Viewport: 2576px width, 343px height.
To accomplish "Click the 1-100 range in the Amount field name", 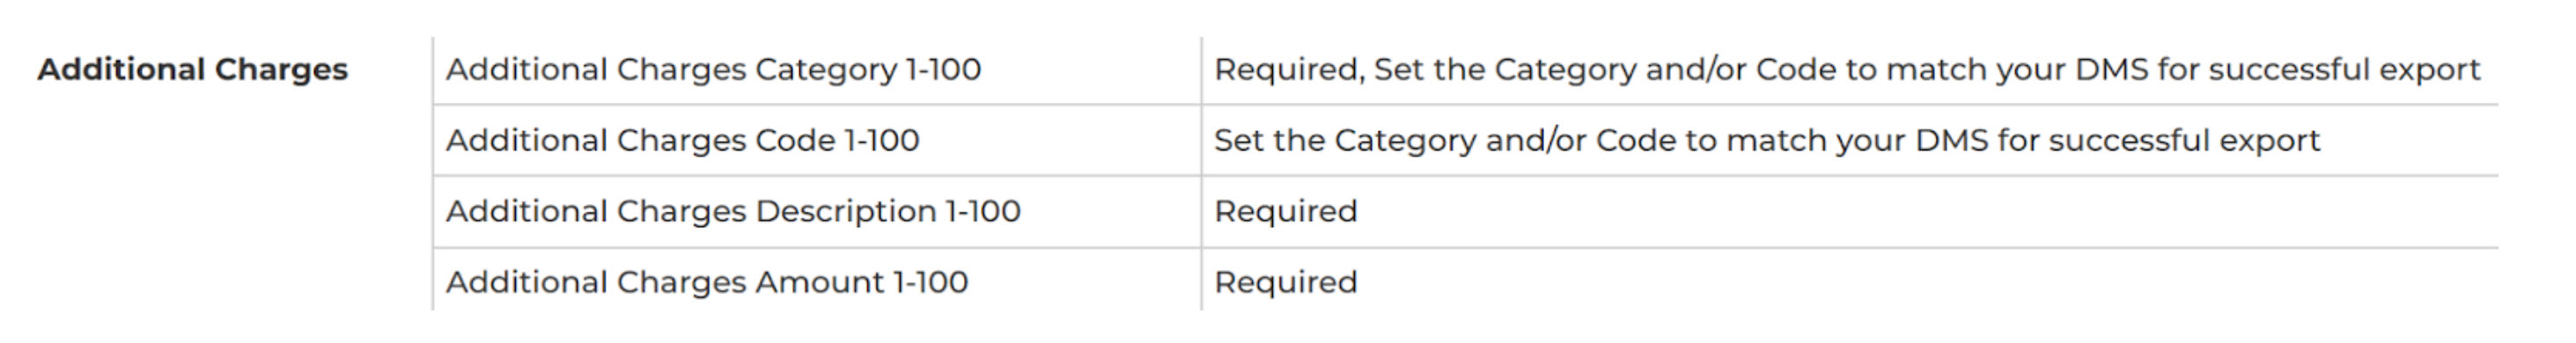I will coord(930,282).
